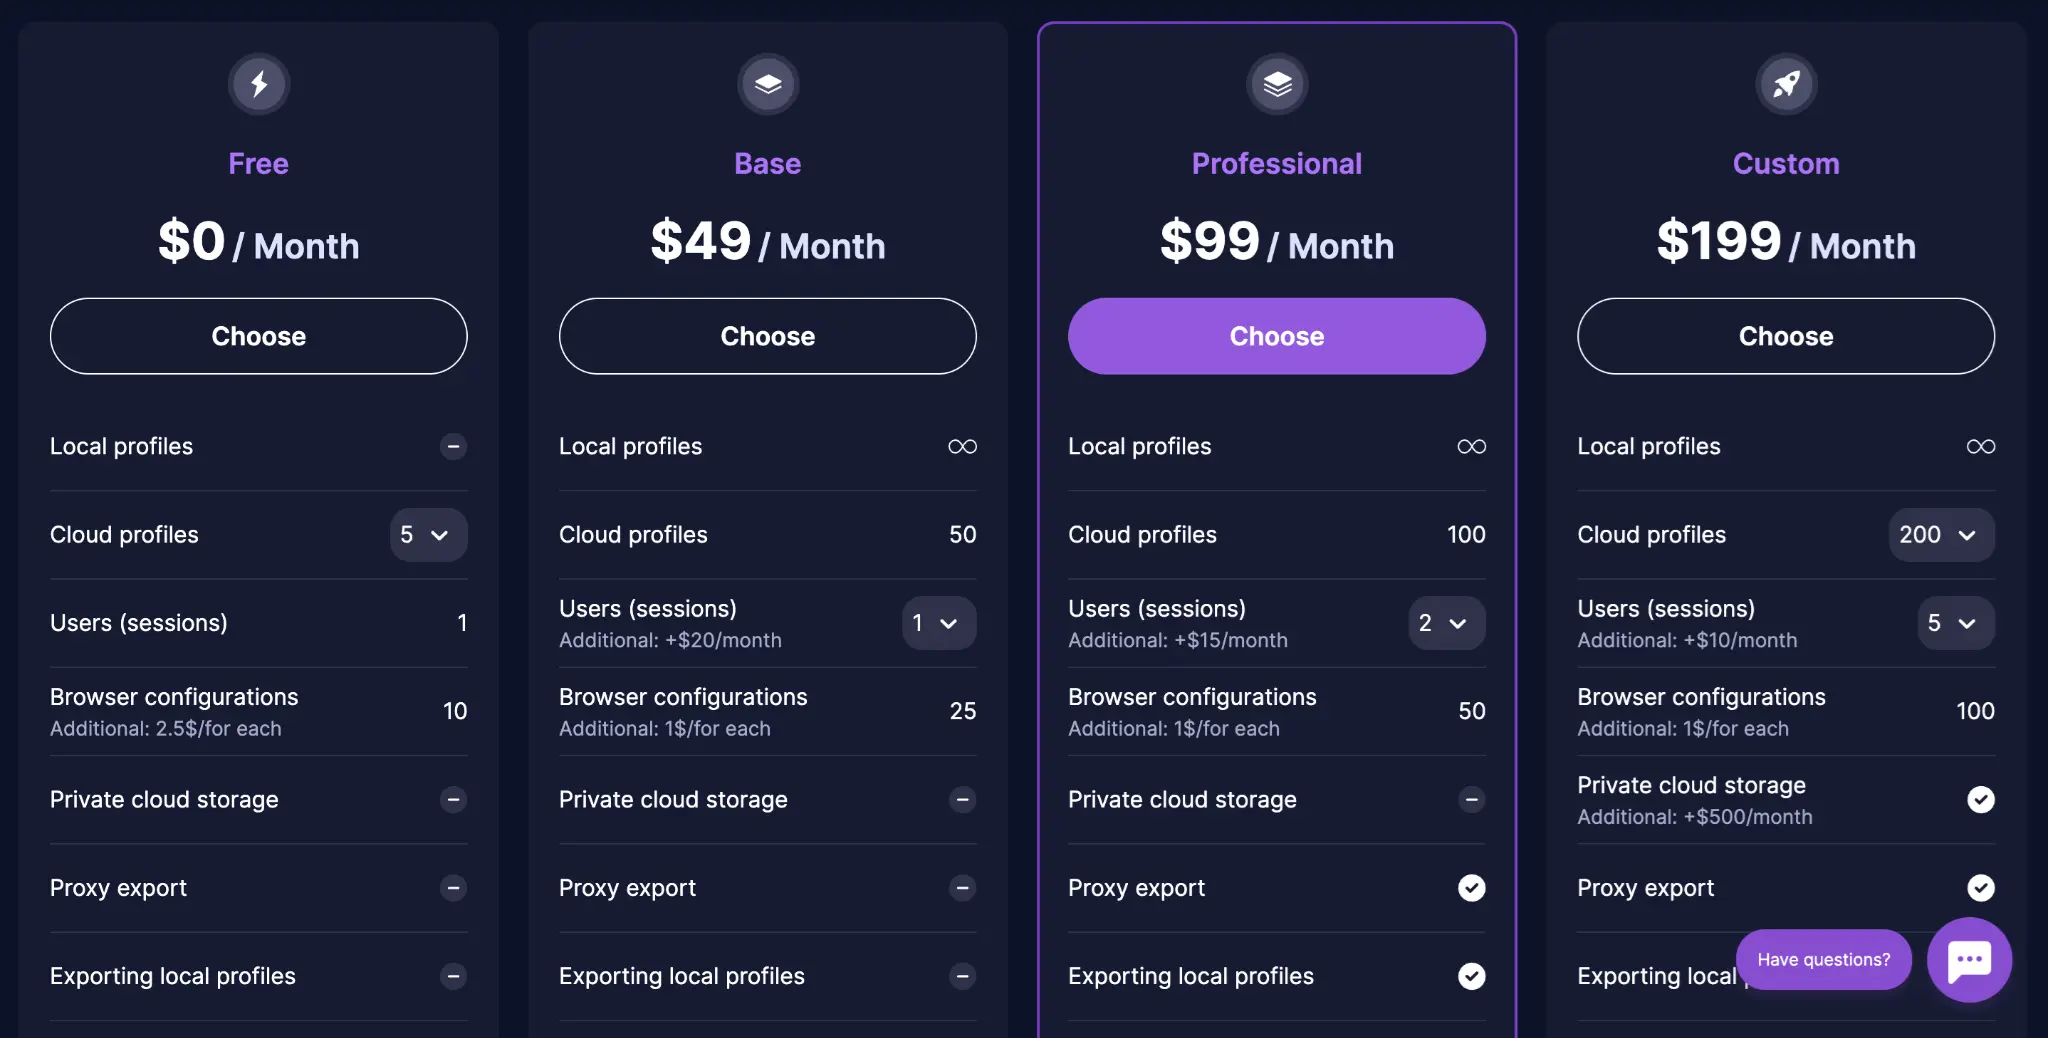This screenshot has width=2048, height=1038.
Task: Click the Free plan lightning bolt icon
Action: (259, 84)
